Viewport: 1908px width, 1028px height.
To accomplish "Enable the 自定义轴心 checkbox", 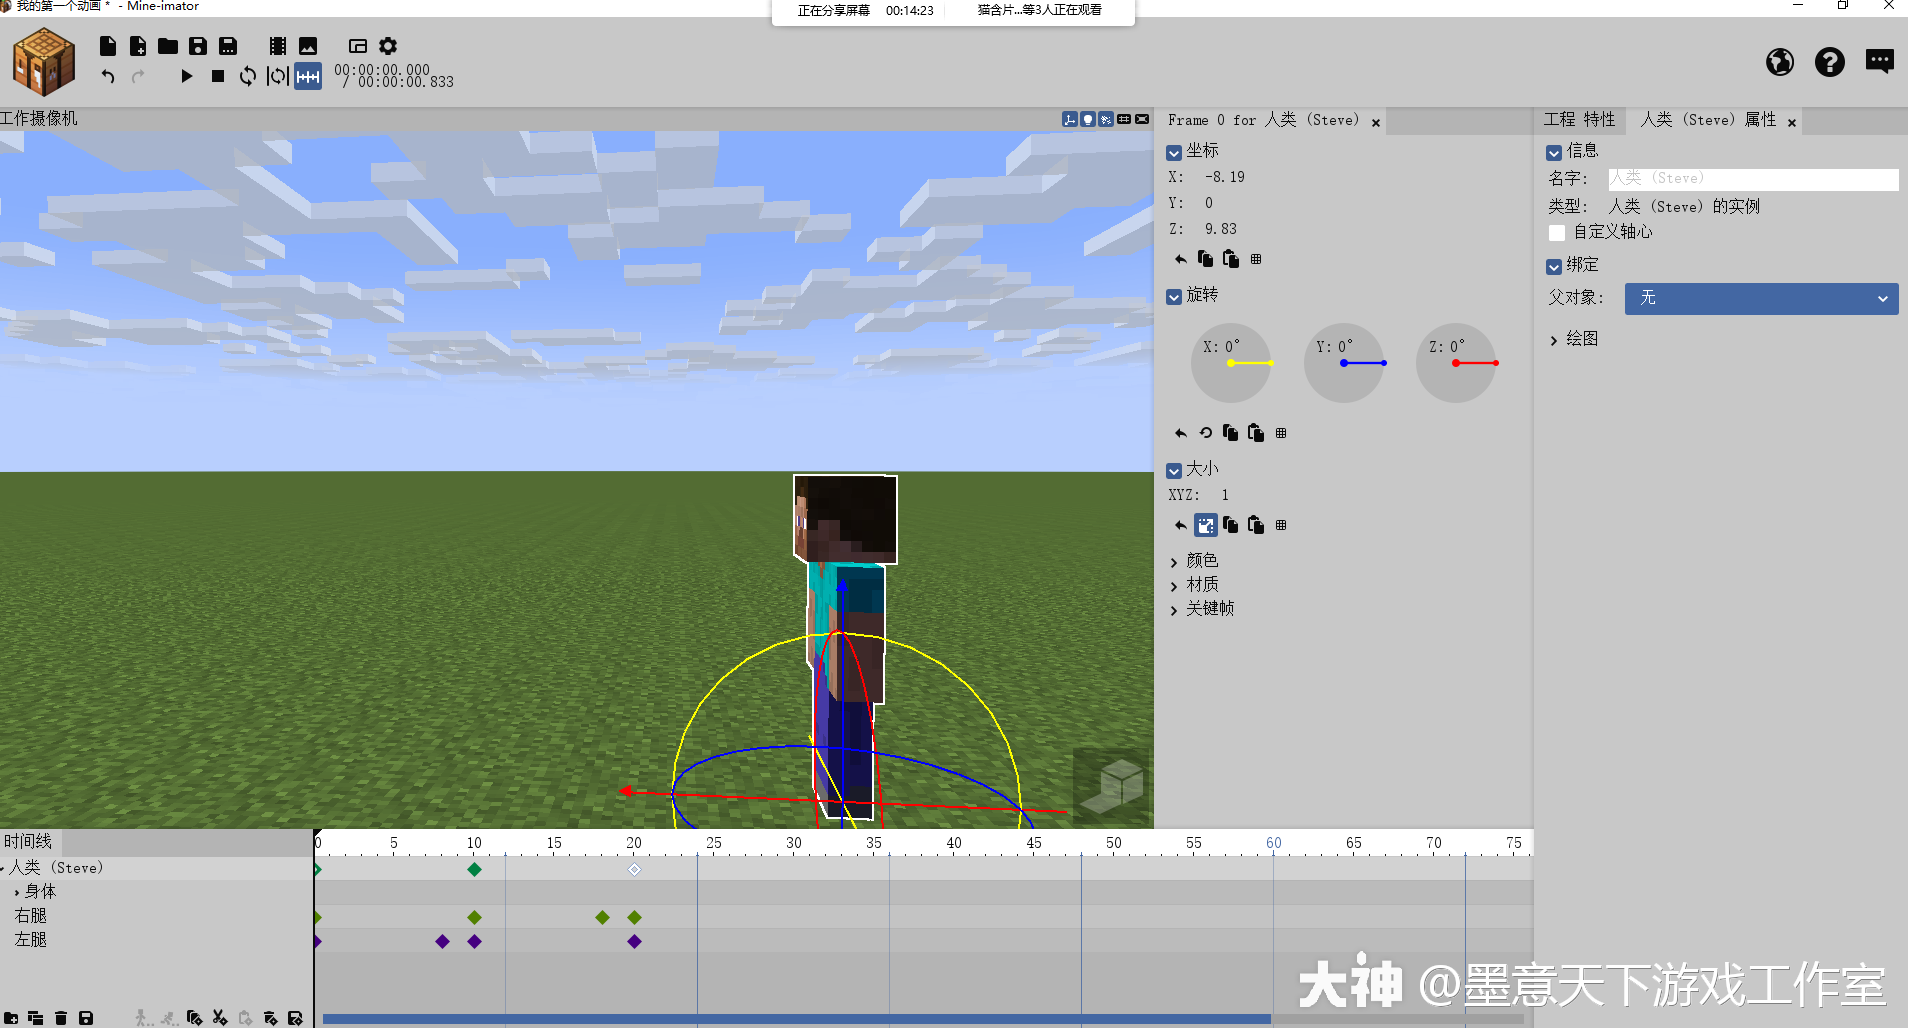I will click(x=1557, y=233).
